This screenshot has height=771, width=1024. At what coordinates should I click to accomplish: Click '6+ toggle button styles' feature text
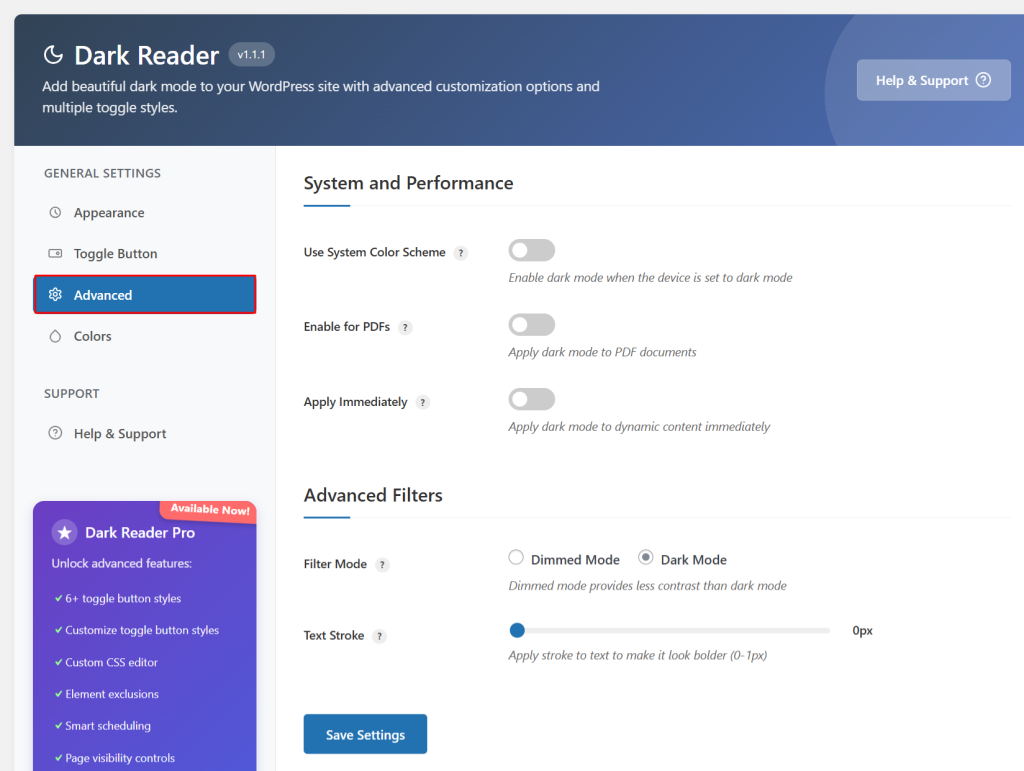click(x=123, y=599)
